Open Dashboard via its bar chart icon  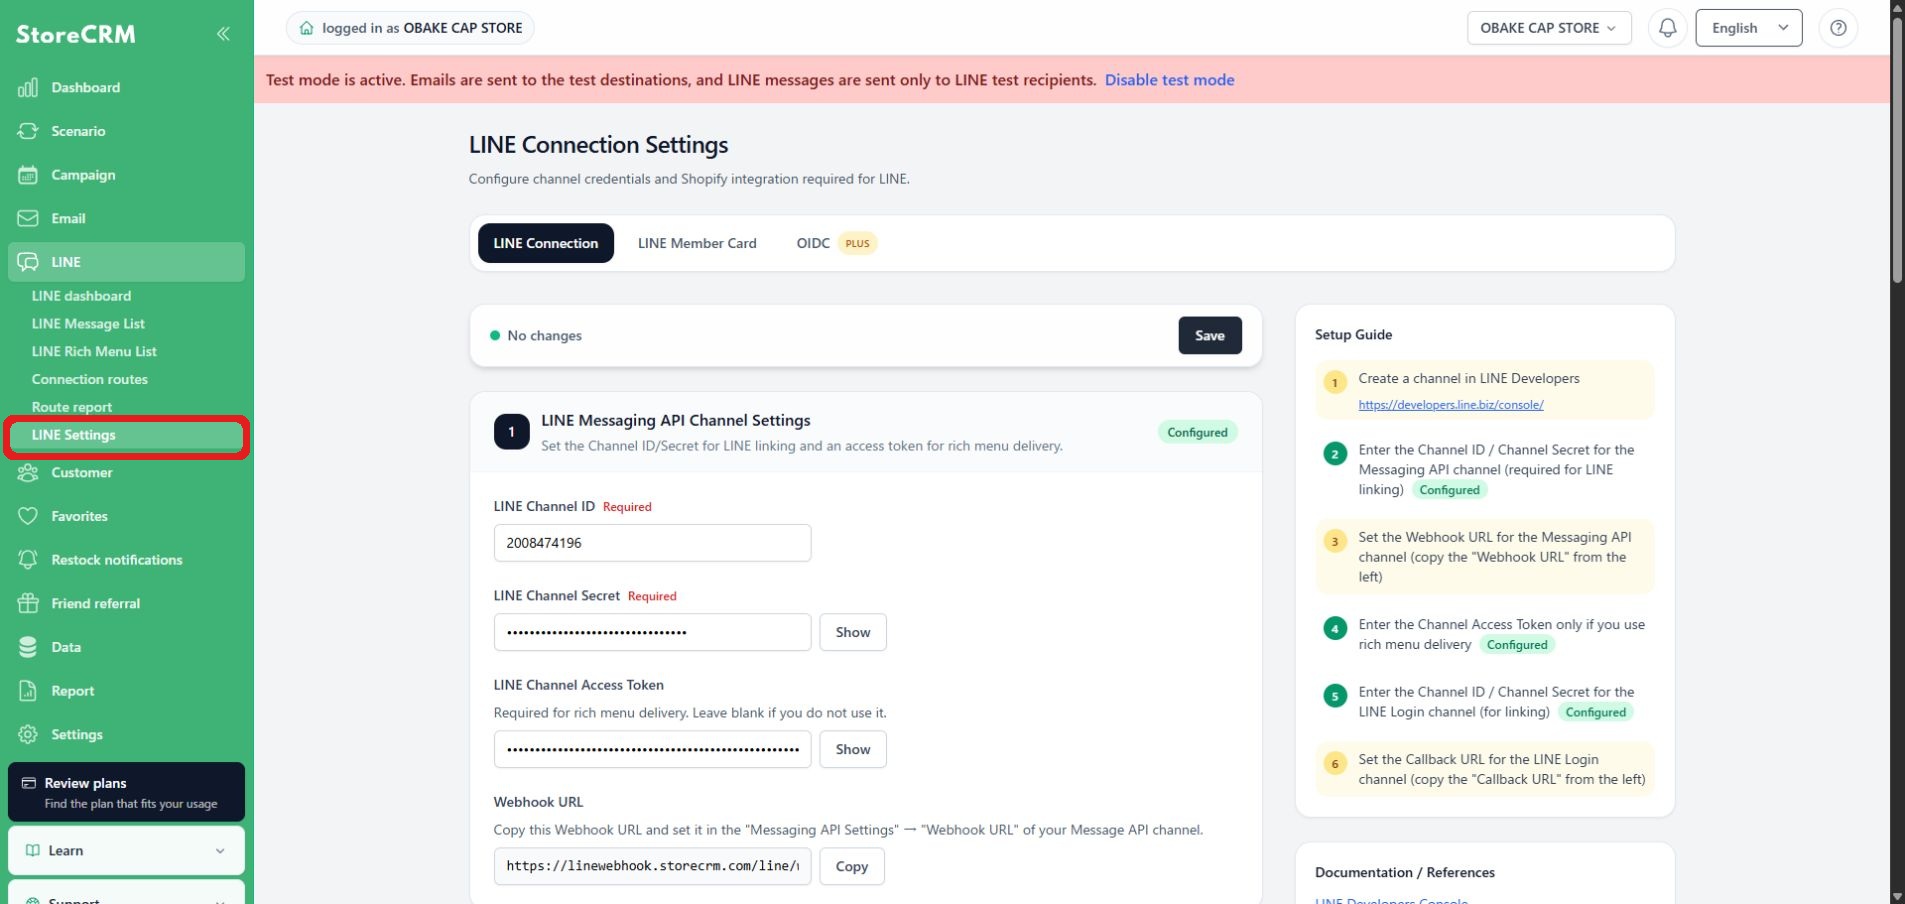[x=28, y=88]
